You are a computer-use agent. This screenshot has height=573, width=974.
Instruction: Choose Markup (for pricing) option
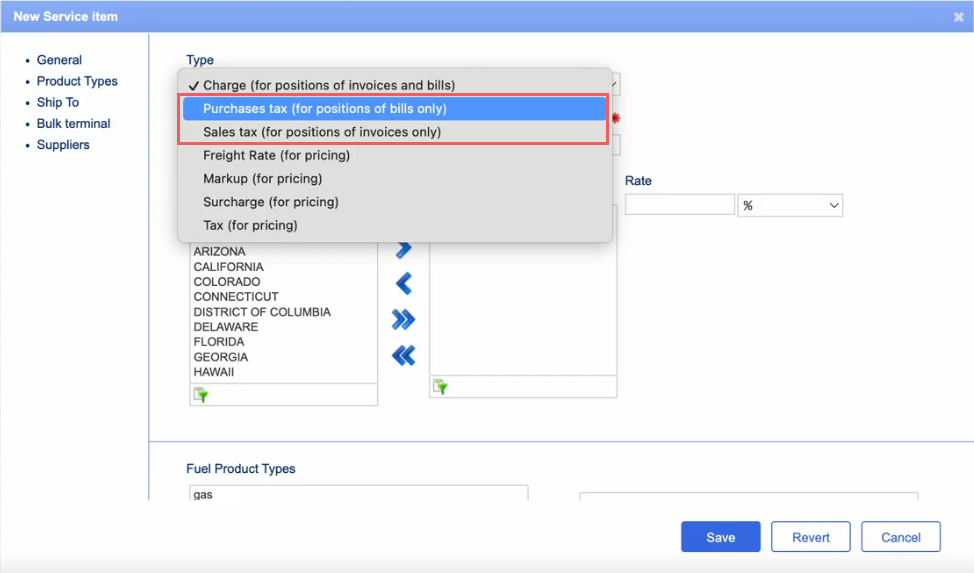click(262, 178)
